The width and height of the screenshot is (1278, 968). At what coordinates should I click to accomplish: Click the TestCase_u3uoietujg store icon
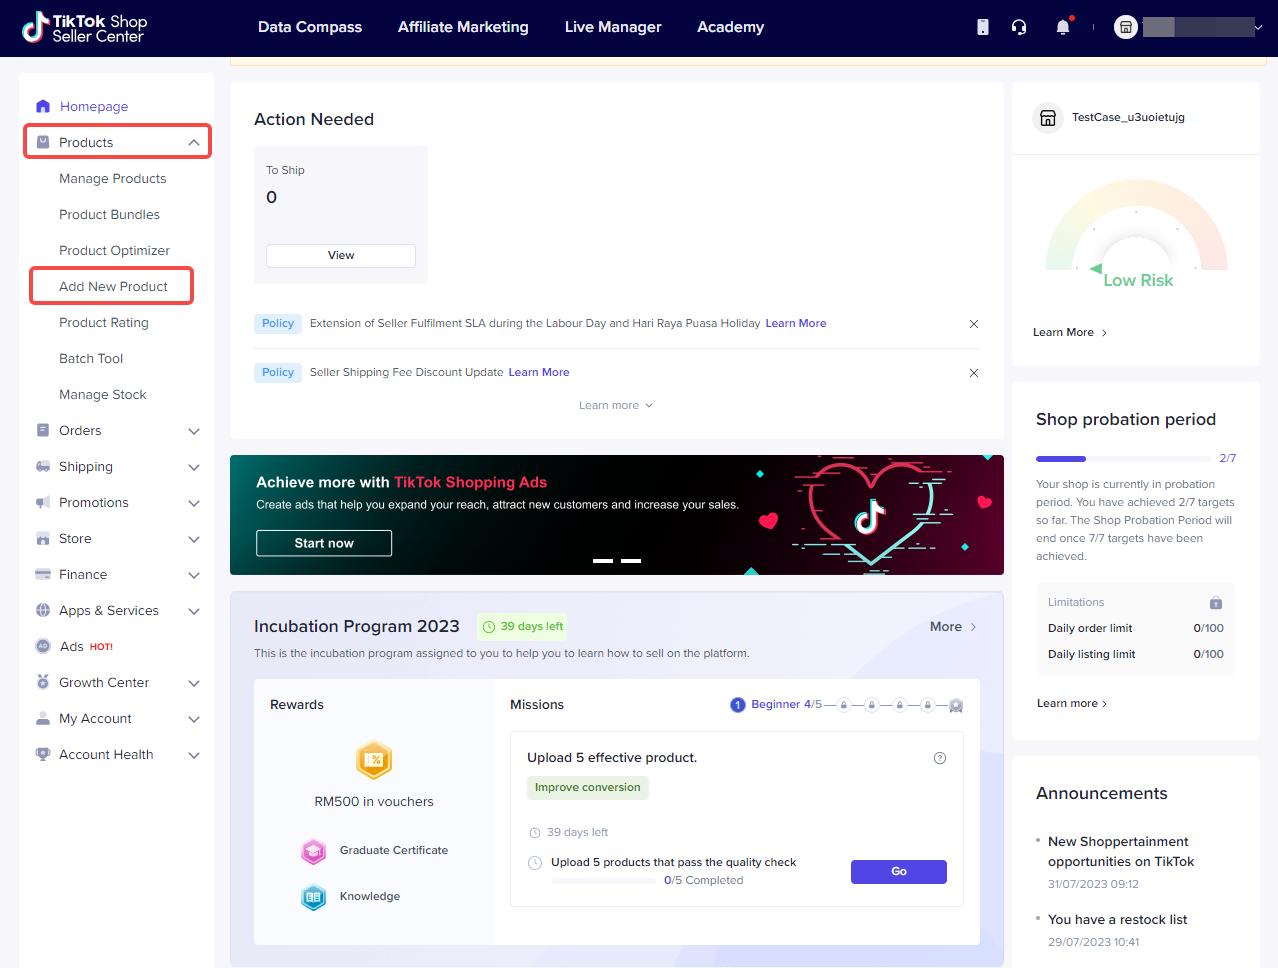(x=1048, y=118)
